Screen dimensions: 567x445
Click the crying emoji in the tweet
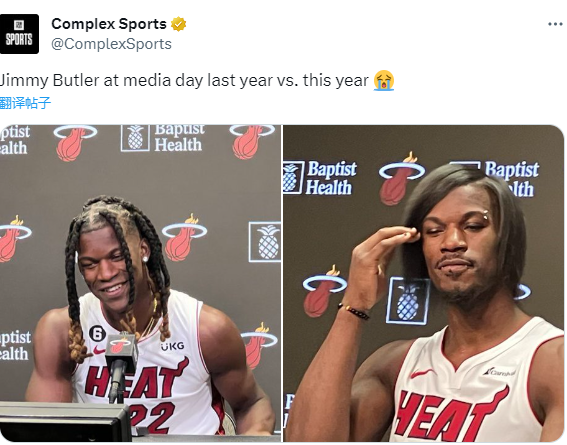[384, 80]
